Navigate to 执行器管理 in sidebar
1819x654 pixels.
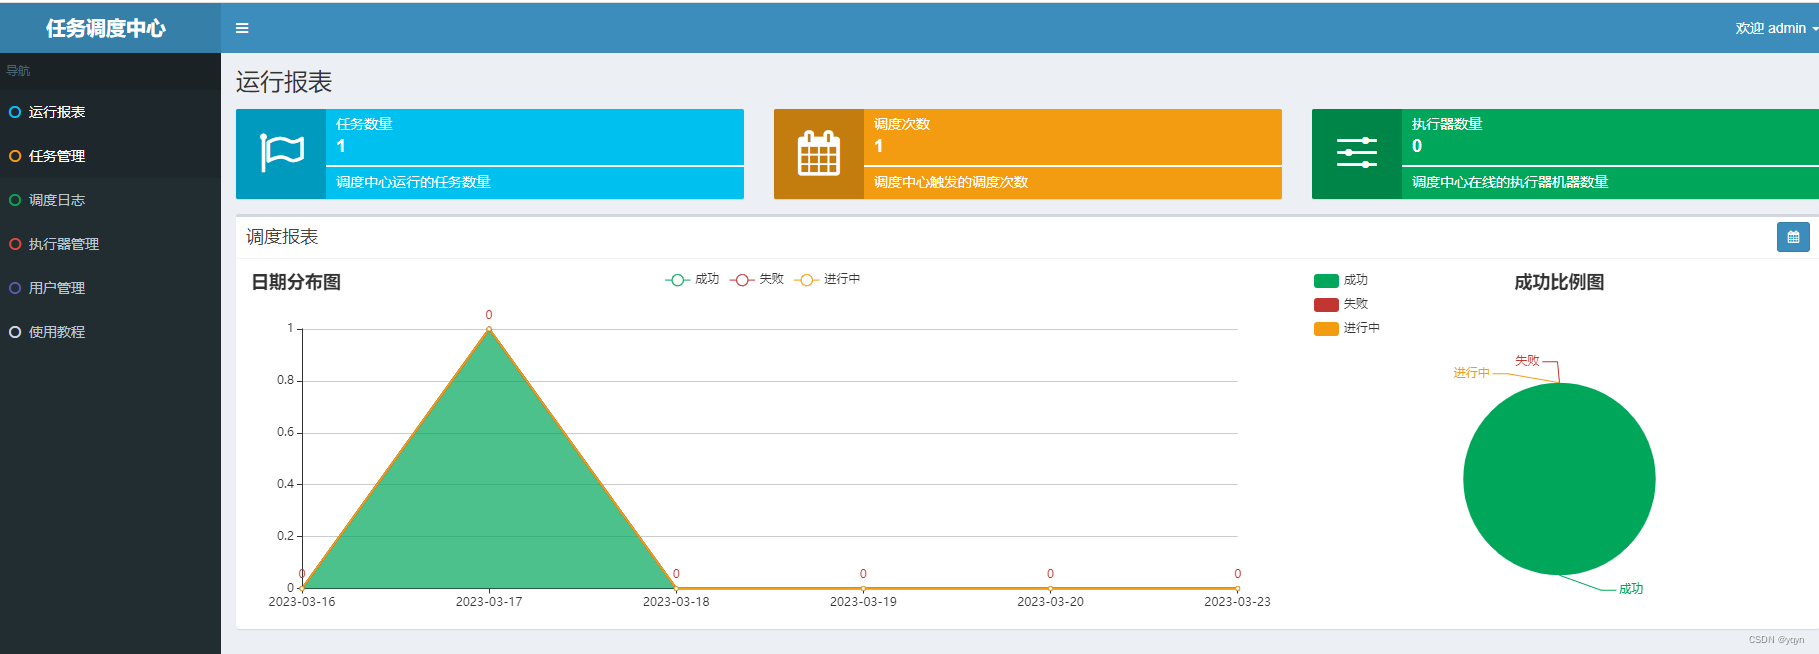pos(110,244)
